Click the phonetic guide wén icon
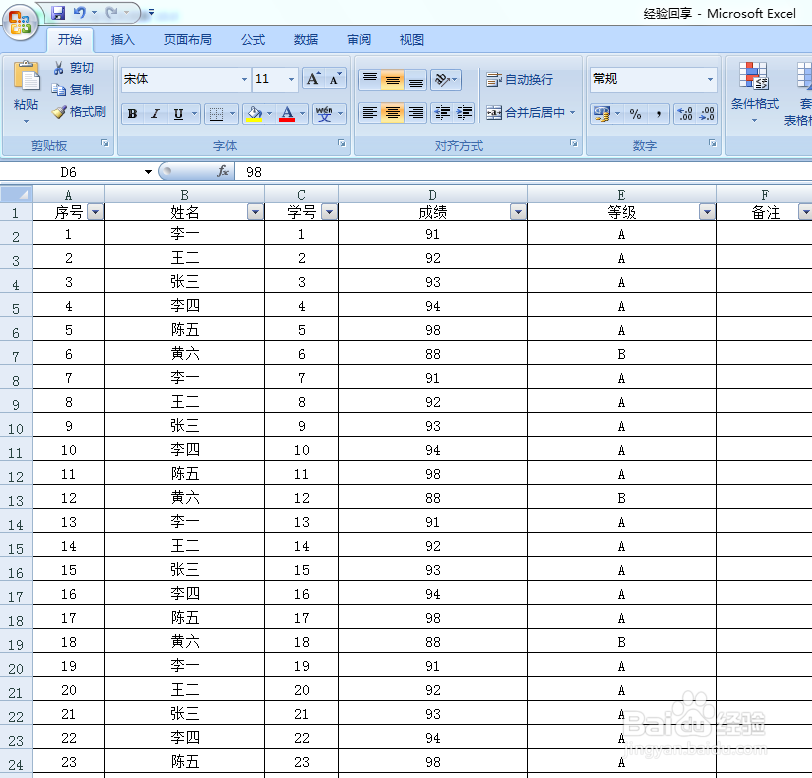 point(325,114)
